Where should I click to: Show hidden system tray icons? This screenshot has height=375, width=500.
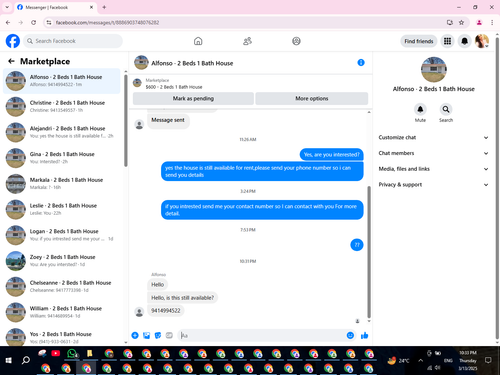(421, 360)
